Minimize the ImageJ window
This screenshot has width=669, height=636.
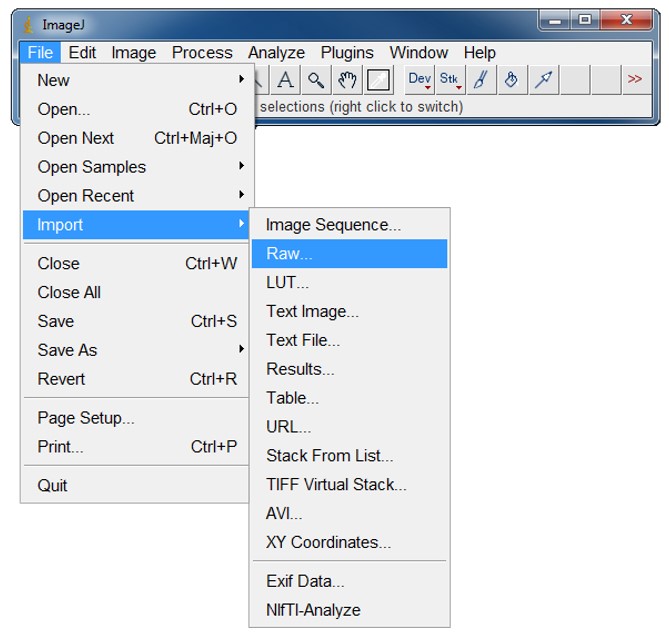click(x=555, y=20)
